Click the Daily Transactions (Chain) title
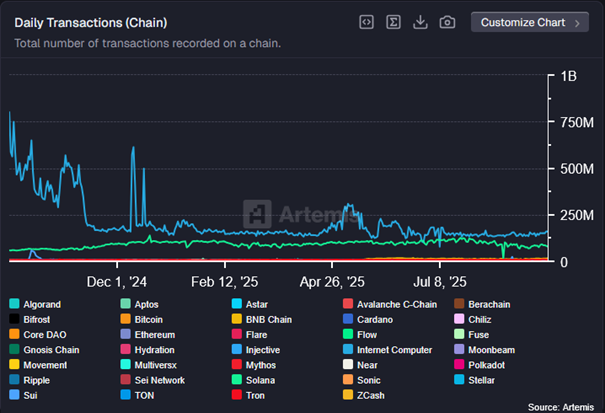This screenshot has height=413, width=605. click(x=91, y=23)
